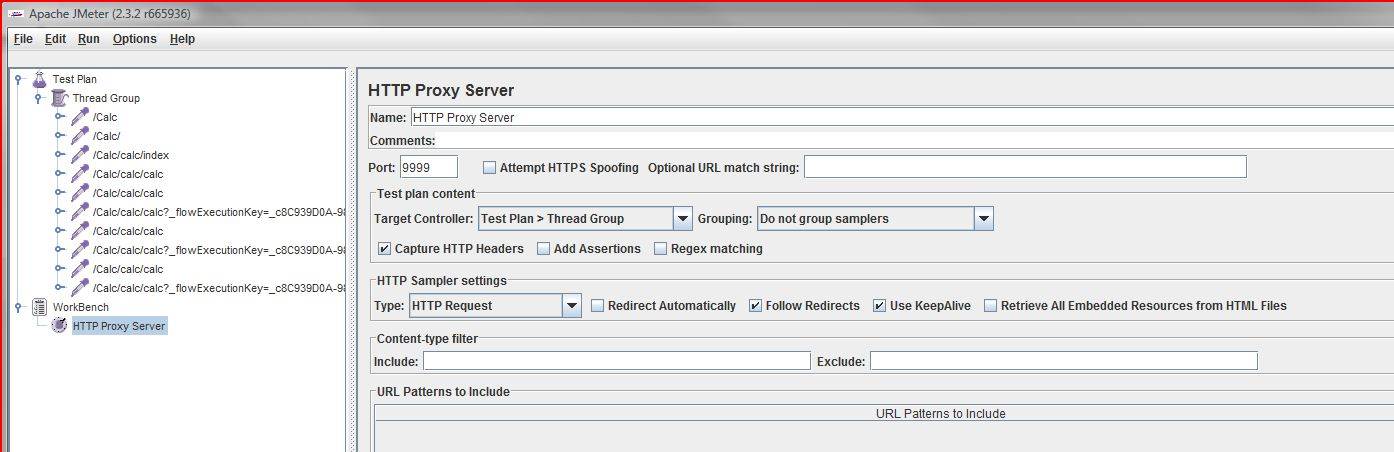This screenshot has height=452, width=1394.
Task: Click the Name field containing HTTP Proxy Server
Action: click(x=902, y=117)
